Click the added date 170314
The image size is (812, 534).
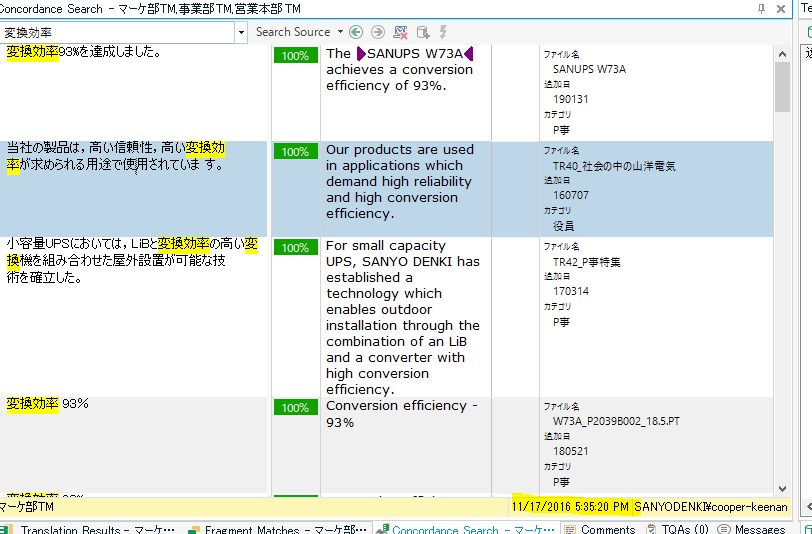point(571,291)
